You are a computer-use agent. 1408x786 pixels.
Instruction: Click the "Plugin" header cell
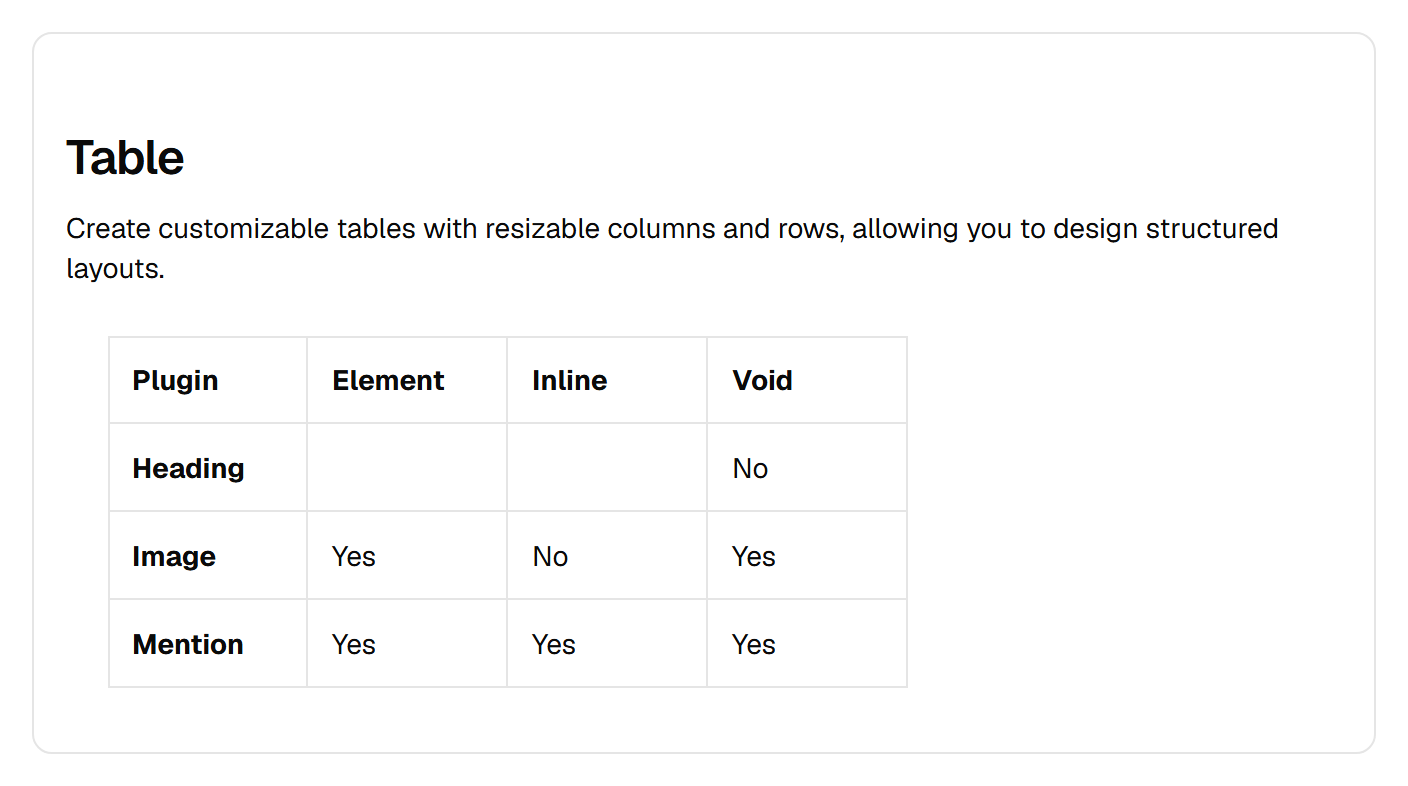[208, 380]
